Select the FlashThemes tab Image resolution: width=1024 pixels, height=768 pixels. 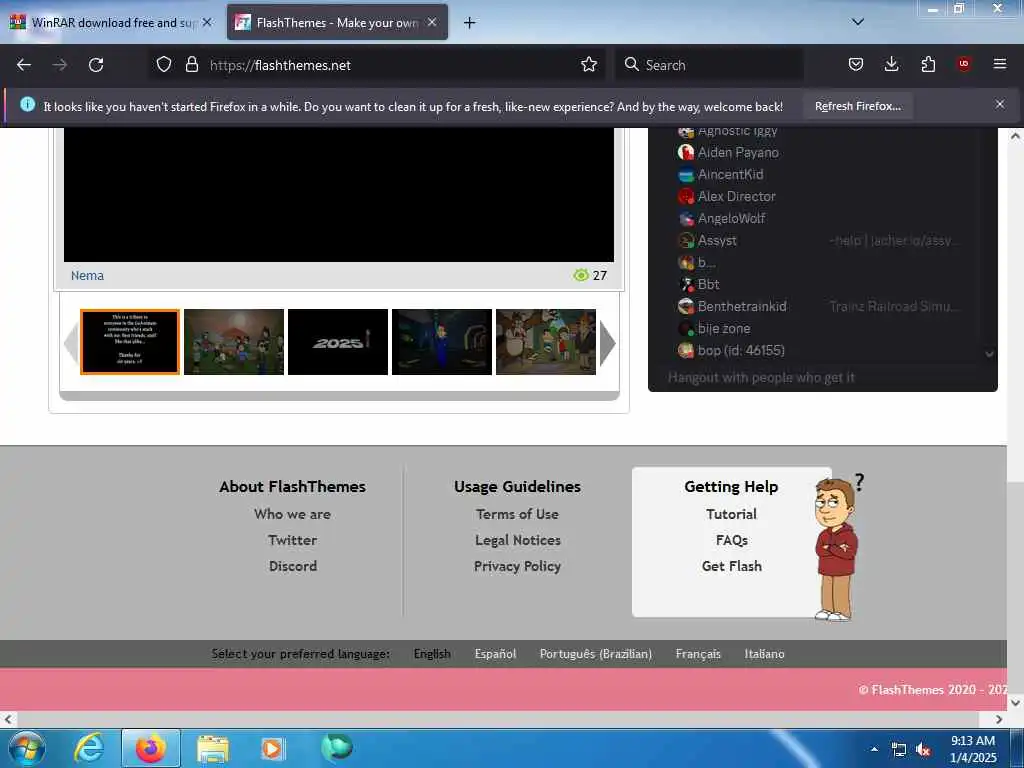pos(337,22)
